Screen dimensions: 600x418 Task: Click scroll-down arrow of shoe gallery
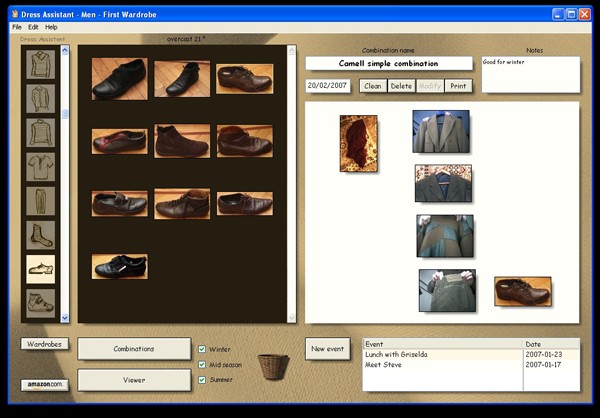point(292,318)
